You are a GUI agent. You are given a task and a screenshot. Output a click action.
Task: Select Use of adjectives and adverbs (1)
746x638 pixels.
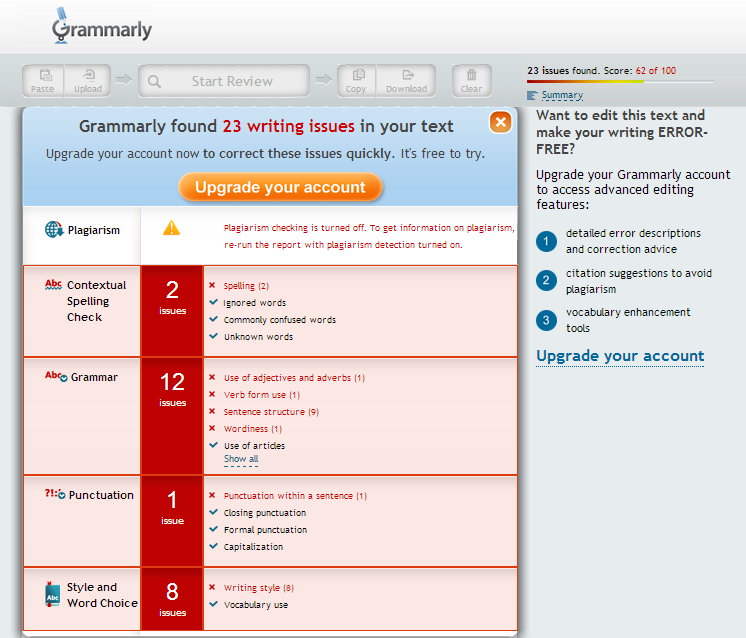point(294,378)
